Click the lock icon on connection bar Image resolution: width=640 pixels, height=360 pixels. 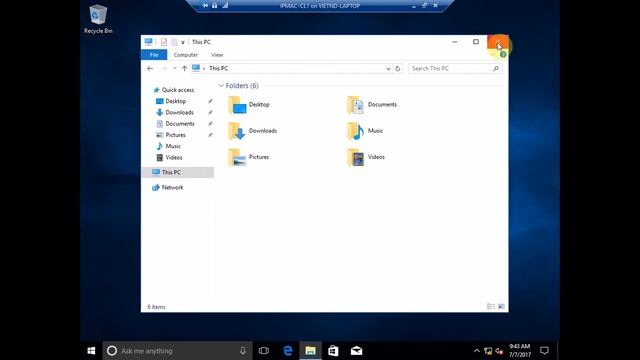(214, 6)
